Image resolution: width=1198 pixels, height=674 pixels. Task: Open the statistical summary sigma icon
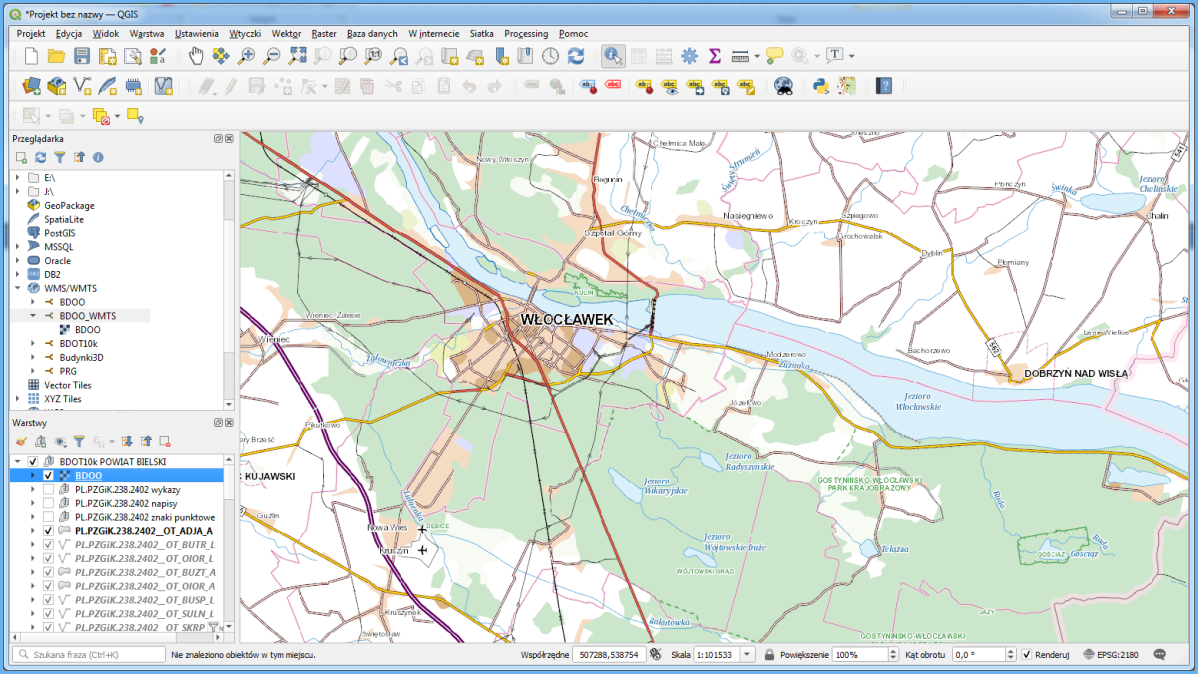click(714, 56)
